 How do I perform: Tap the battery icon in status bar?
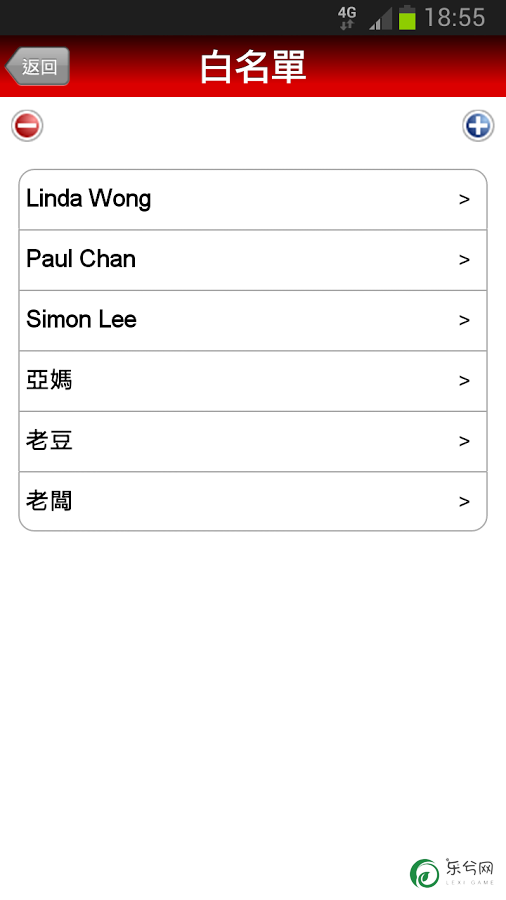point(407,17)
